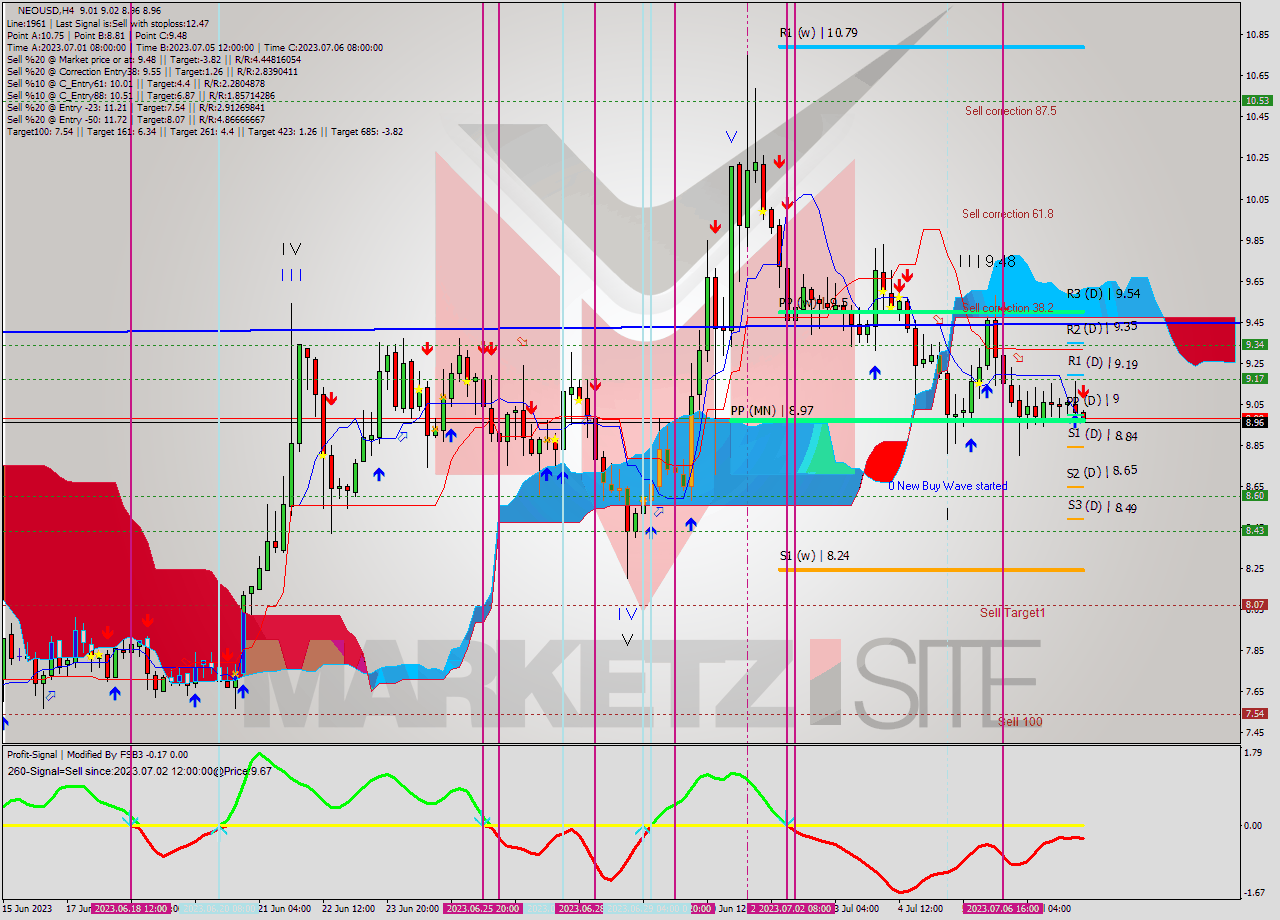Select the 2023.07.06 16:00 time marker

[1002, 909]
